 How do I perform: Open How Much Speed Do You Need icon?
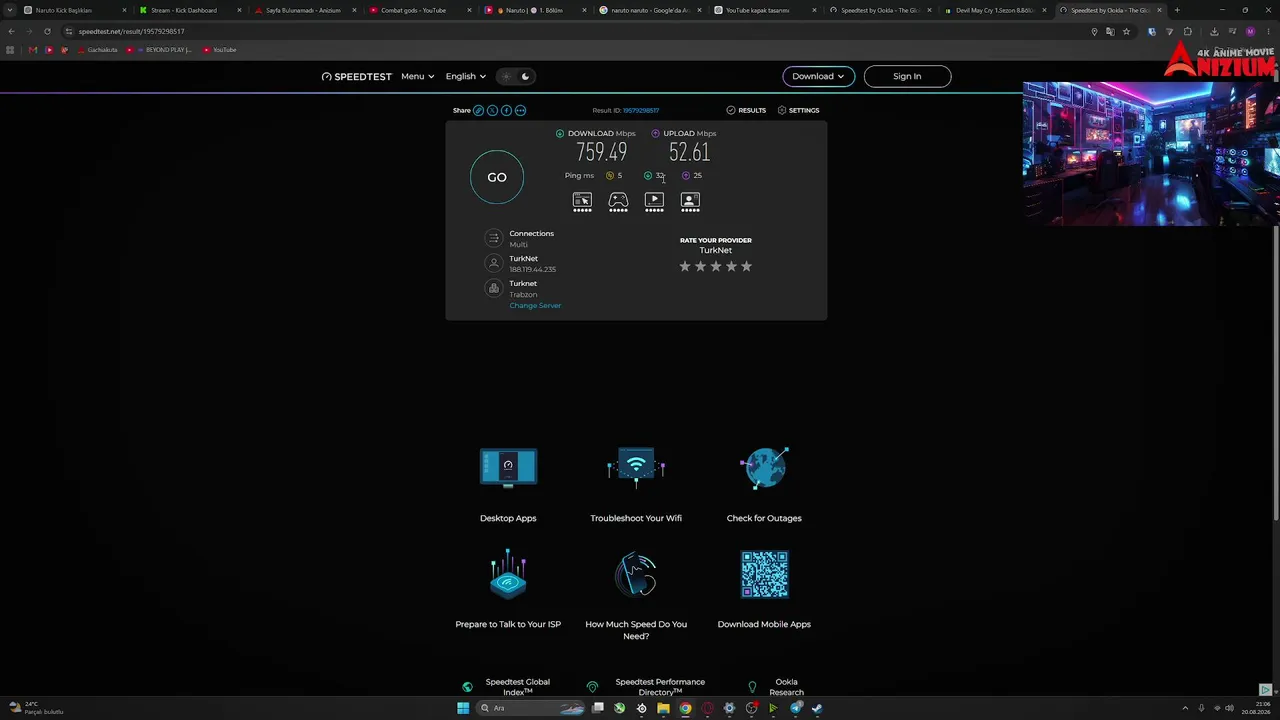pyautogui.click(x=636, y=574)
